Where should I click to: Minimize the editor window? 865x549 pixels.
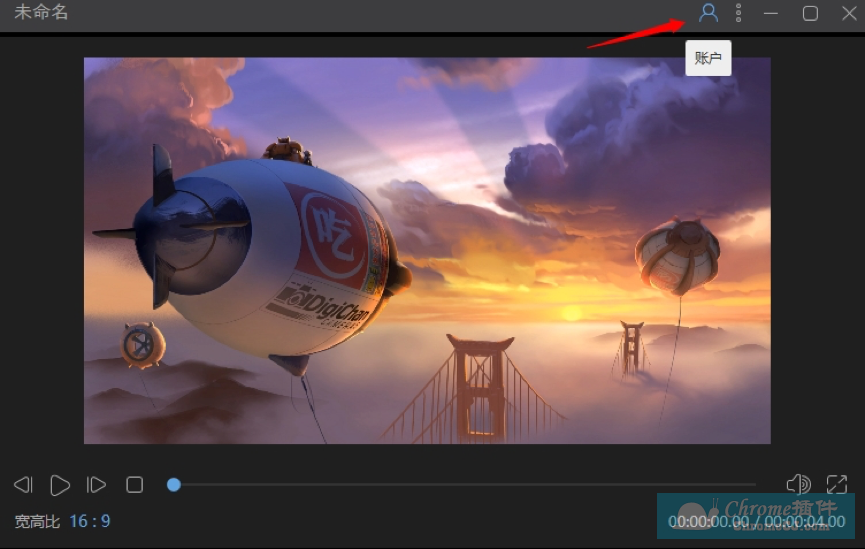pyautogui.click(x=771, y=13)
